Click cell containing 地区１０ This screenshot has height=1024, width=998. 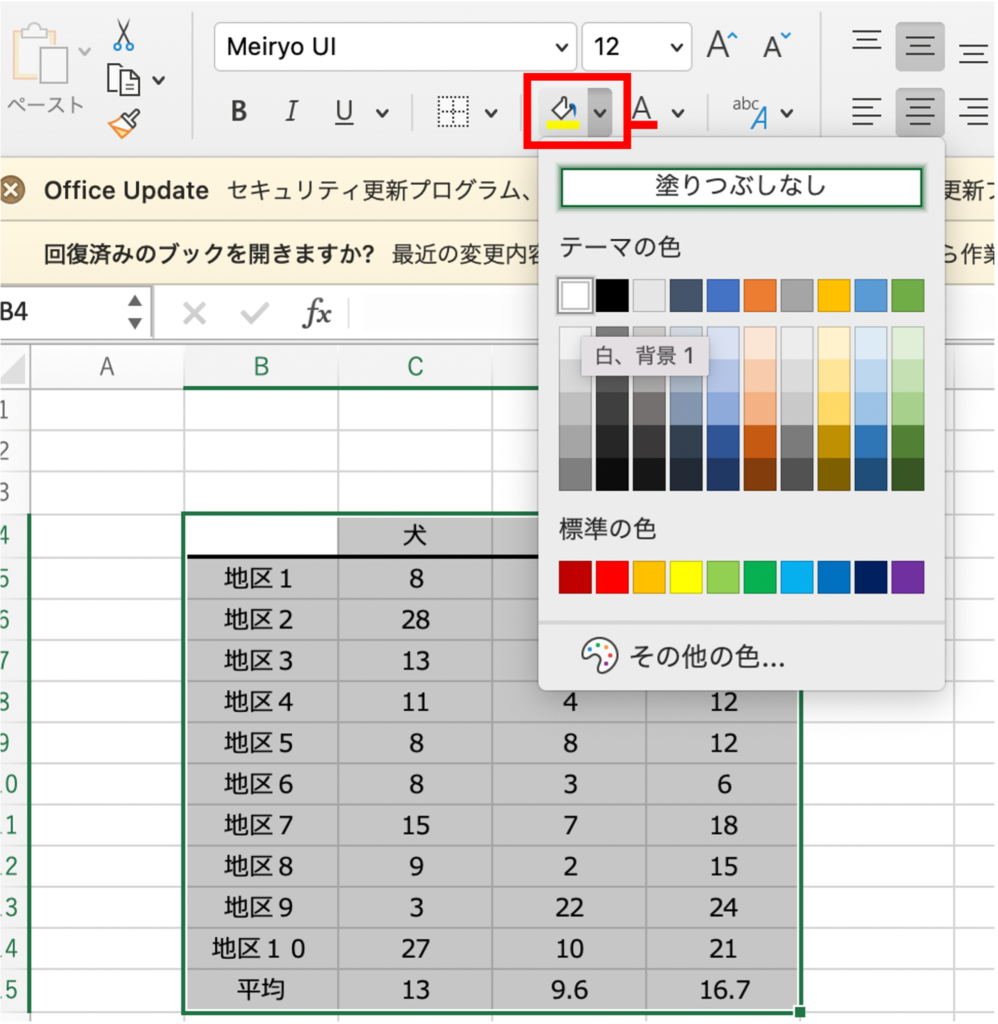(x=261, y=949)
